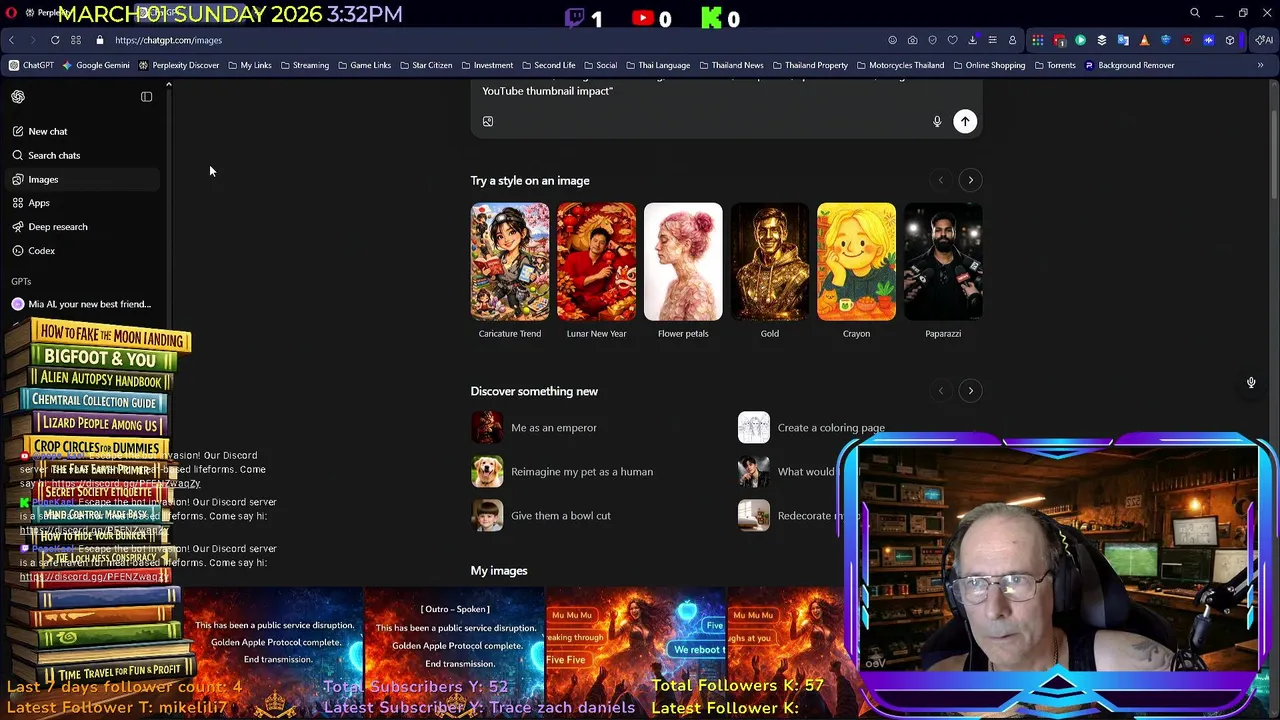Viewport: 1280px width, 720px height.
Task: Click the chatgpt.com/images address bar
Action: (x=168, y=40)
